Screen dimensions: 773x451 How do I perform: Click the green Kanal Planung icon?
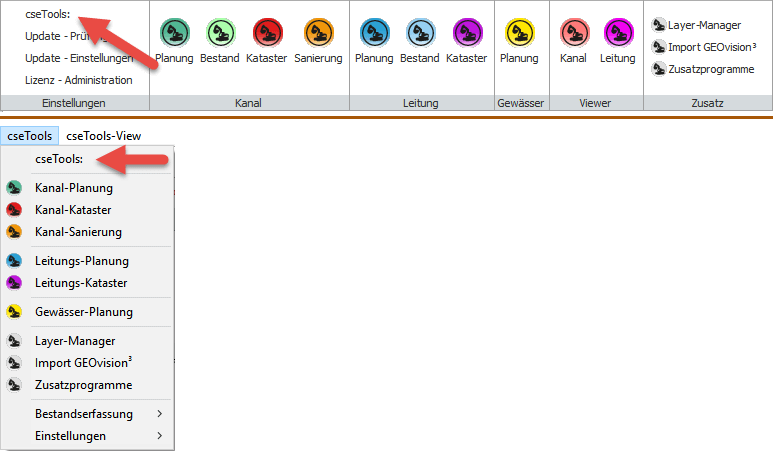click(x=175, y=34)
